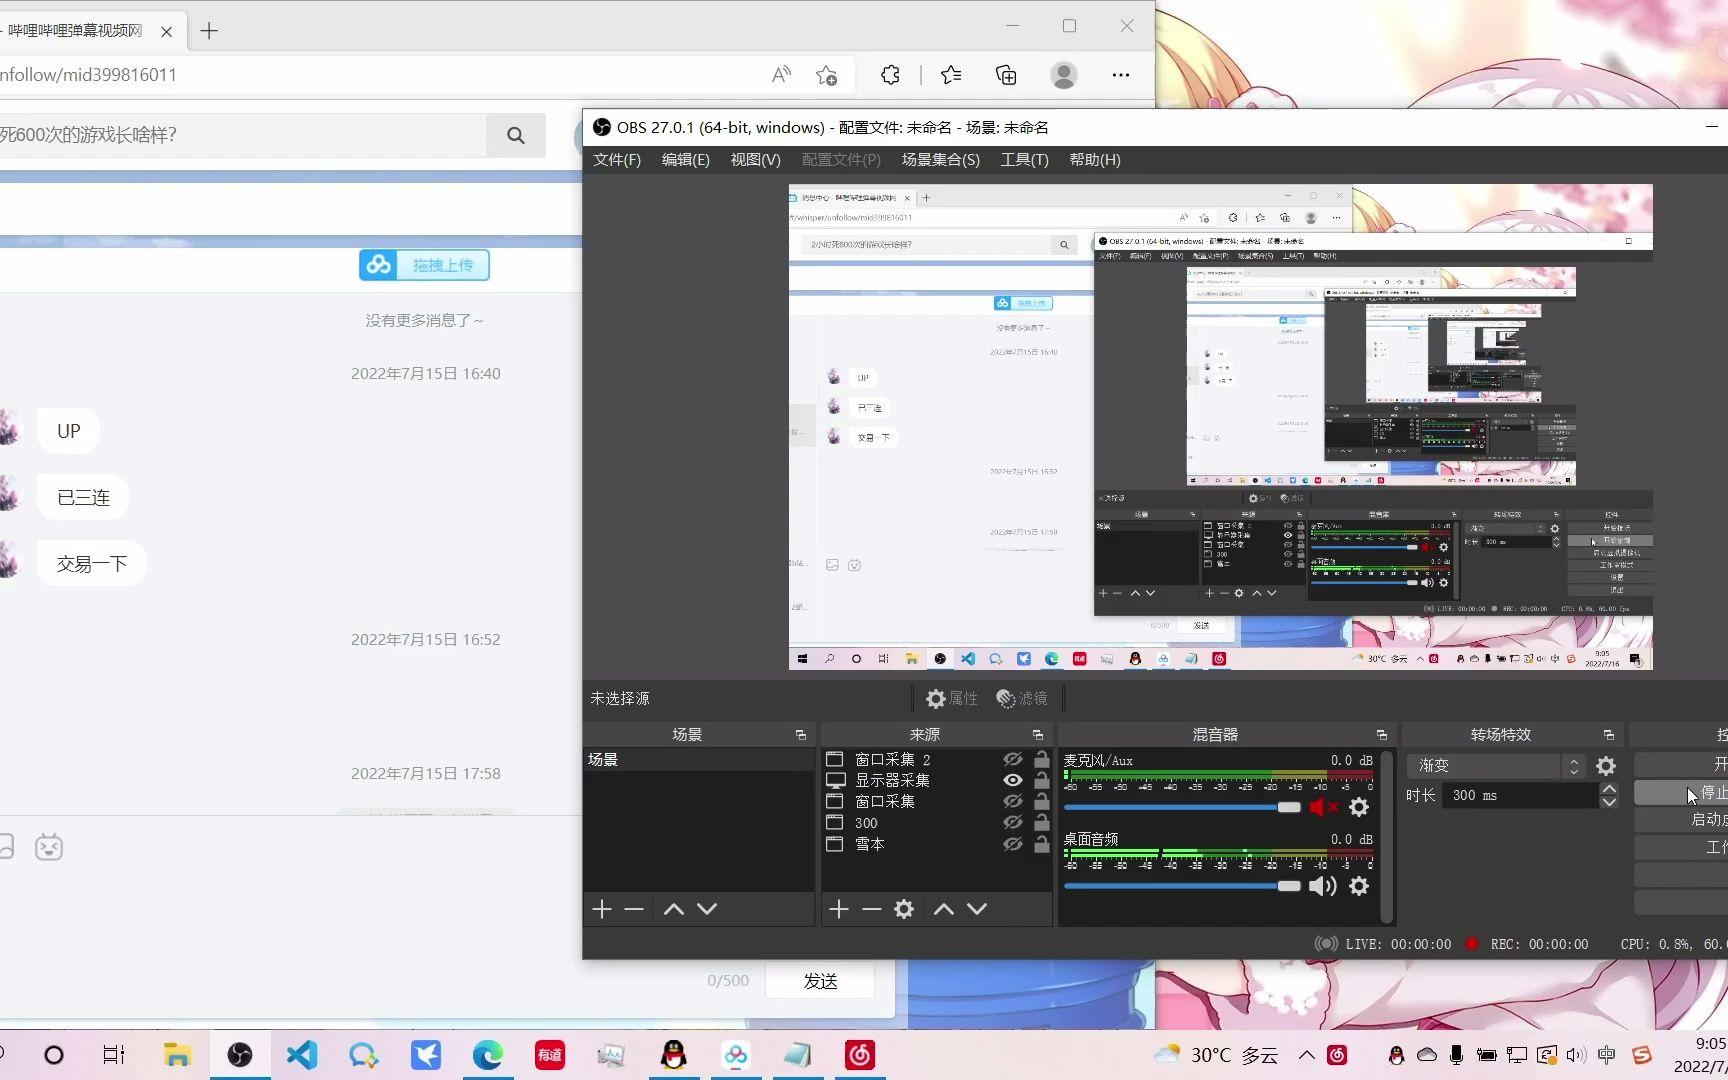The image size is (1728, 1080).
Task: Select the 场景 item in scenes list
Action: point(699,760)
